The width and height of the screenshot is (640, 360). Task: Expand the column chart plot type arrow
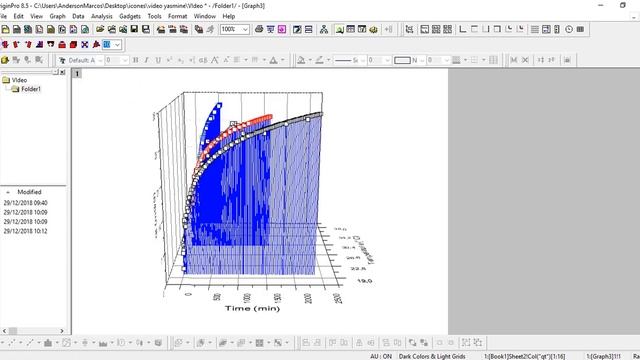coord(56,343)
